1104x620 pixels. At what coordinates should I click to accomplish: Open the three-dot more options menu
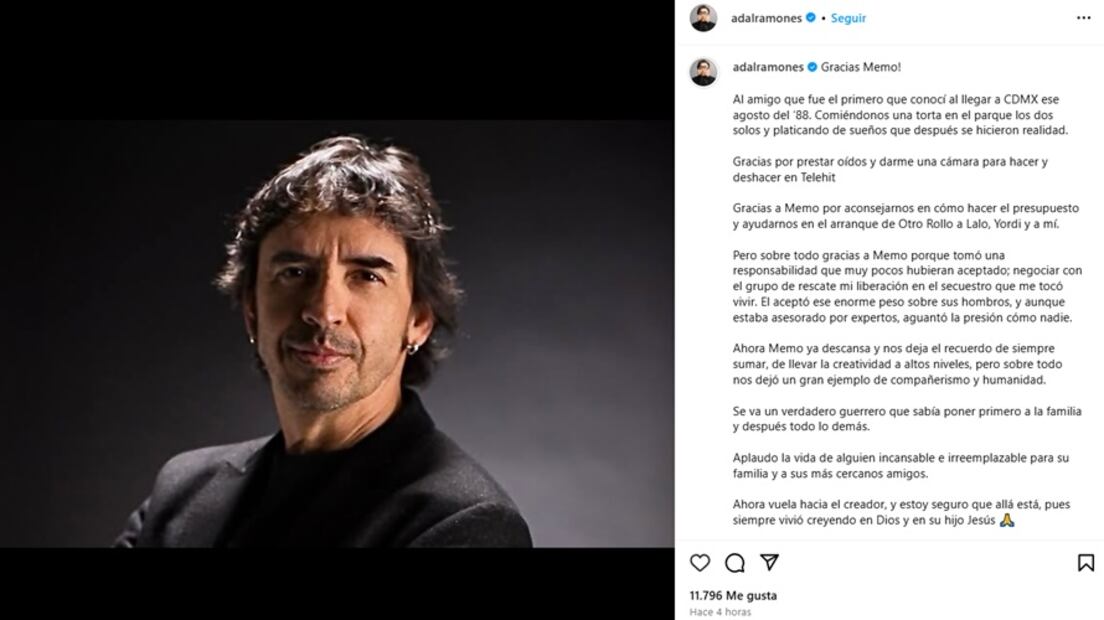coord(1084,18)
